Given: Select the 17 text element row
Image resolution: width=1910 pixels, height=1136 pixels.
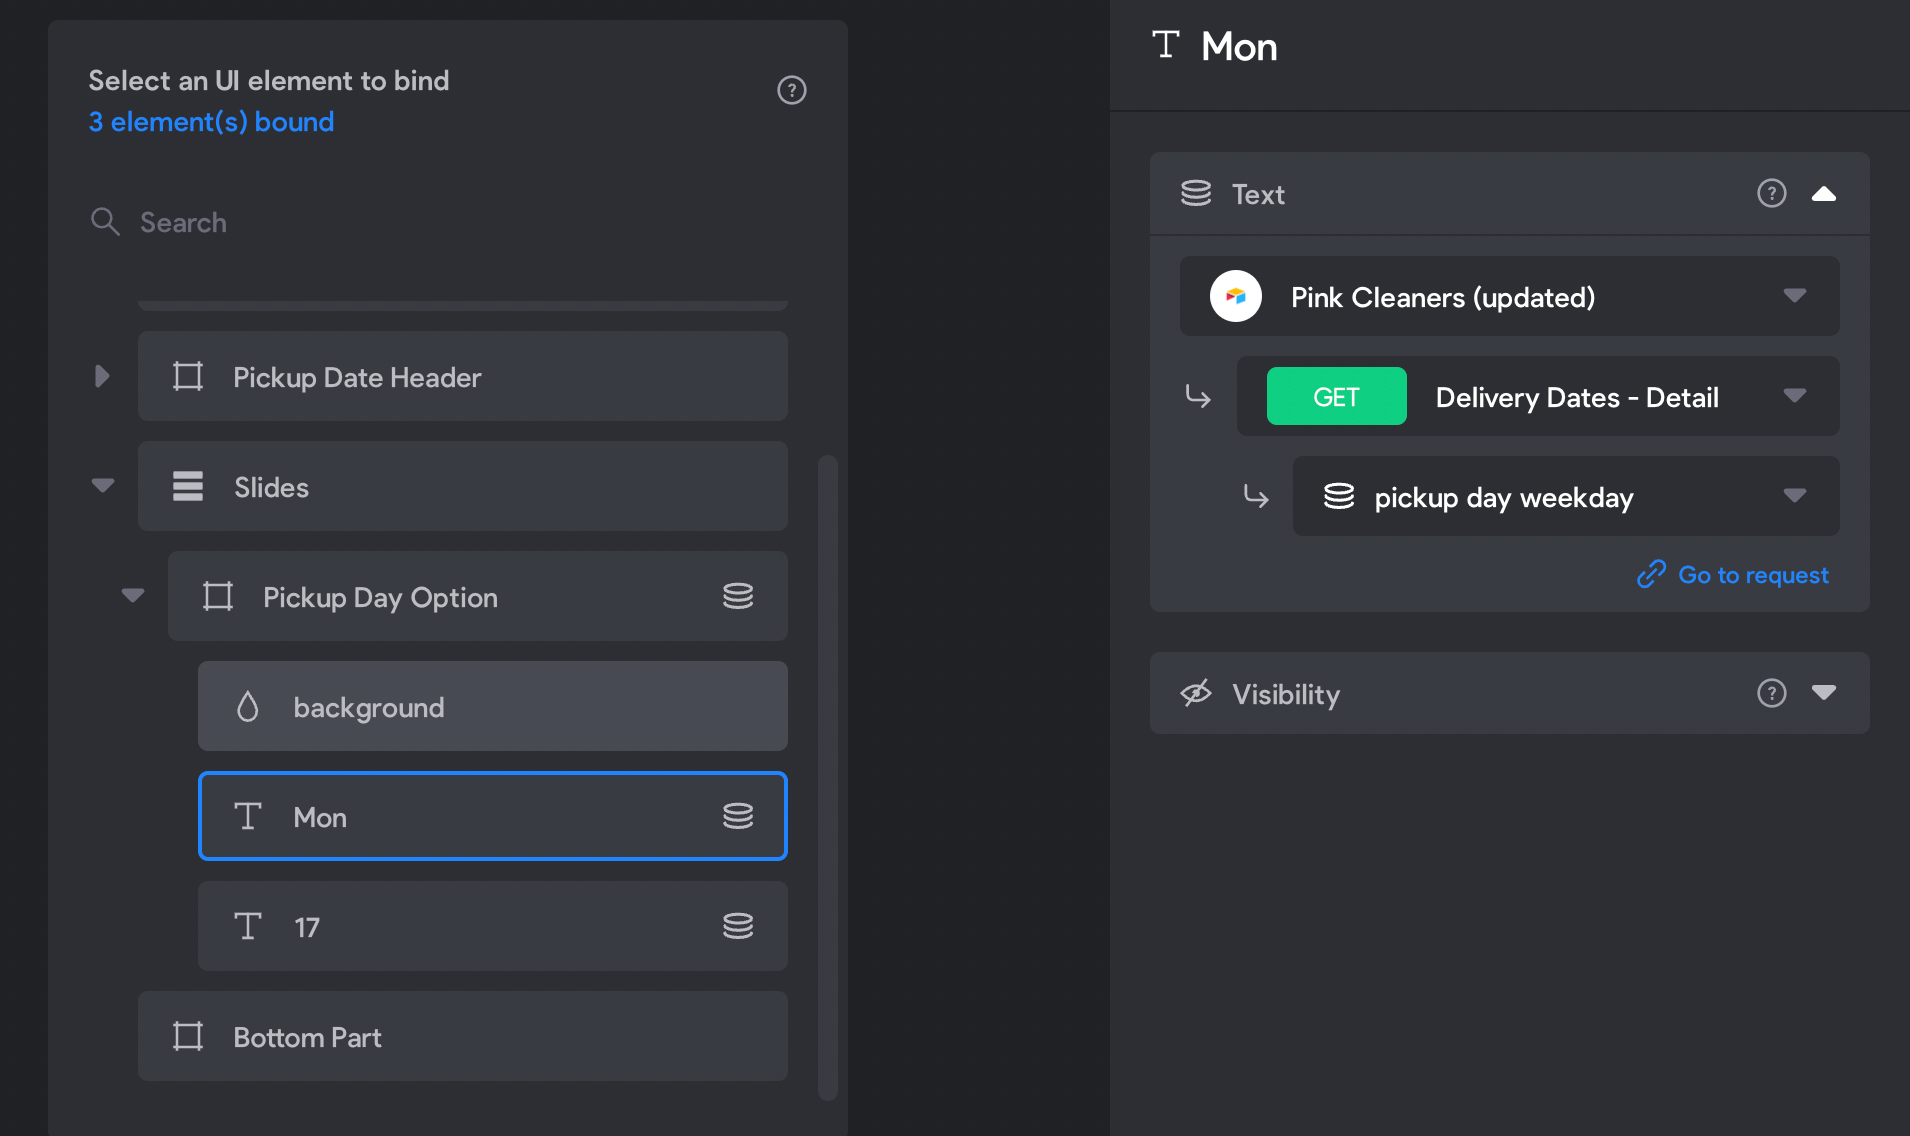Looking at the screenshot, I should click(492, 926).
